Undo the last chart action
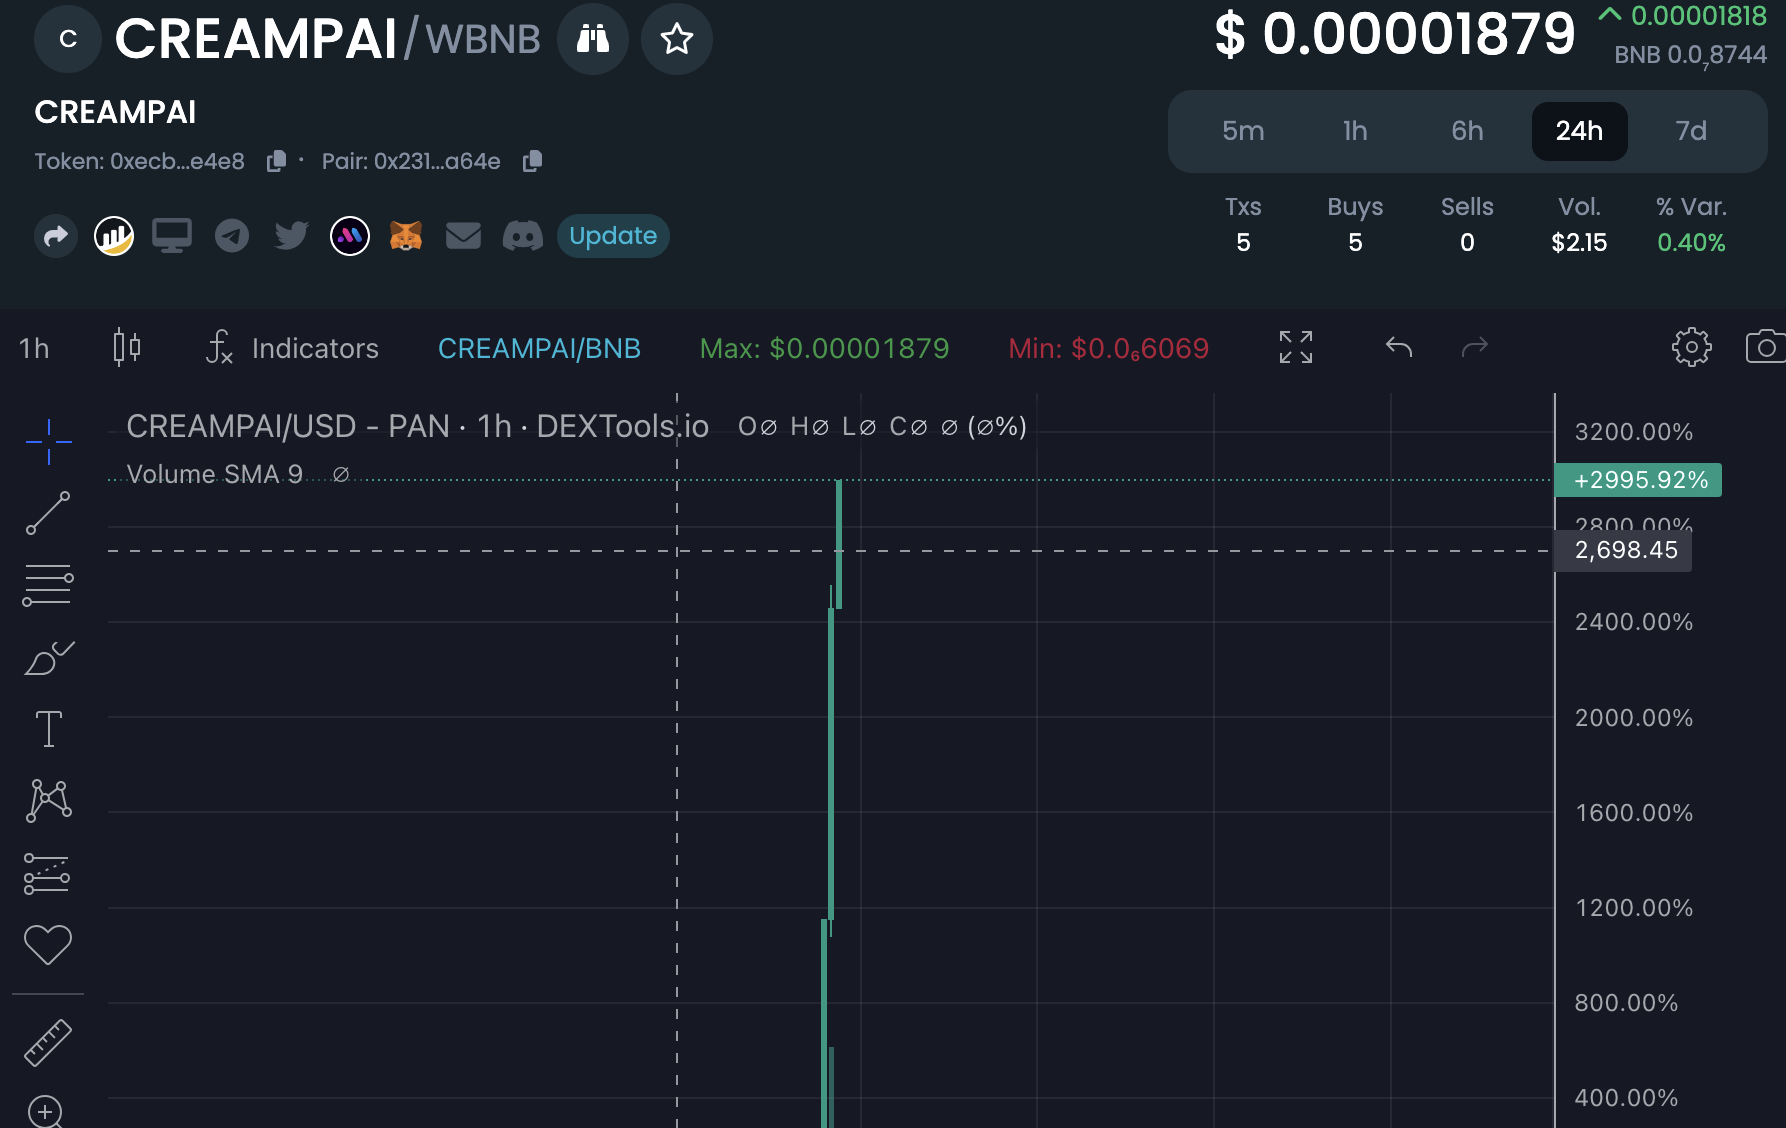Image resolution: width=1786 pixels, height=1128 pixels. click(1399, 347)
